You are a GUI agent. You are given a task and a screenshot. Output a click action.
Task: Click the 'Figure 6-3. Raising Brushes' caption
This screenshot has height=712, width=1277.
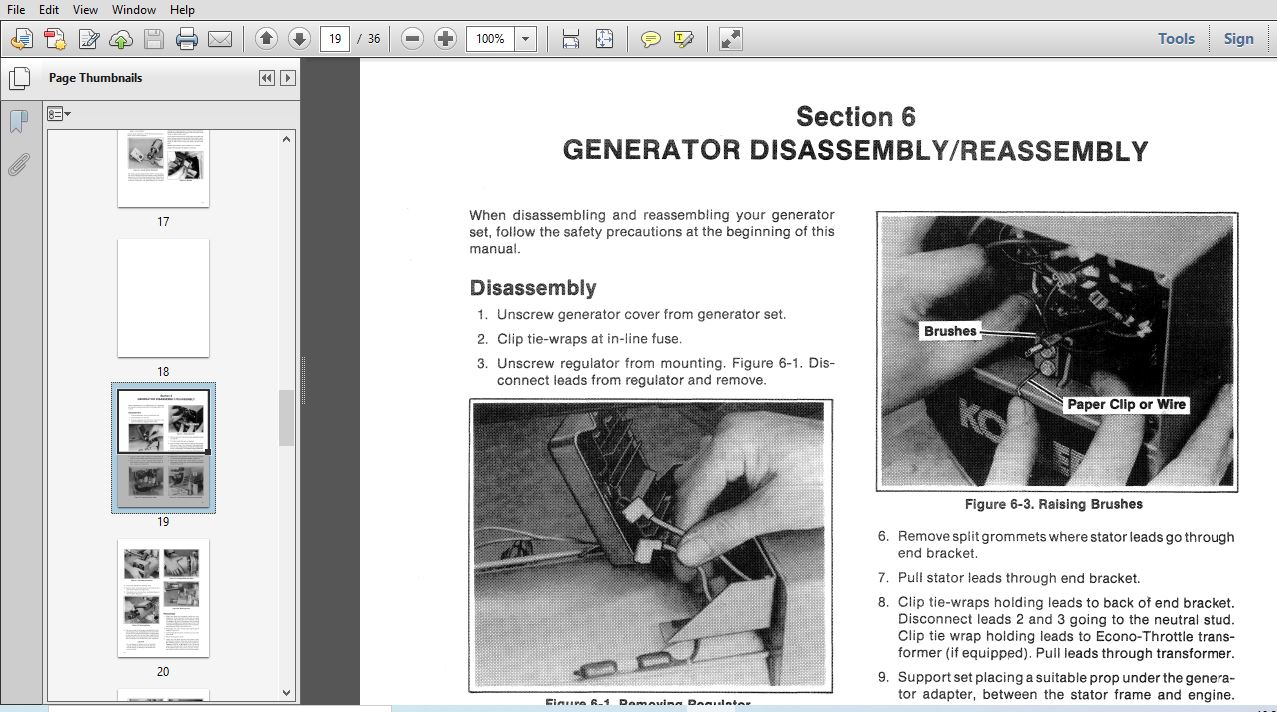[x=1054, y=504]
